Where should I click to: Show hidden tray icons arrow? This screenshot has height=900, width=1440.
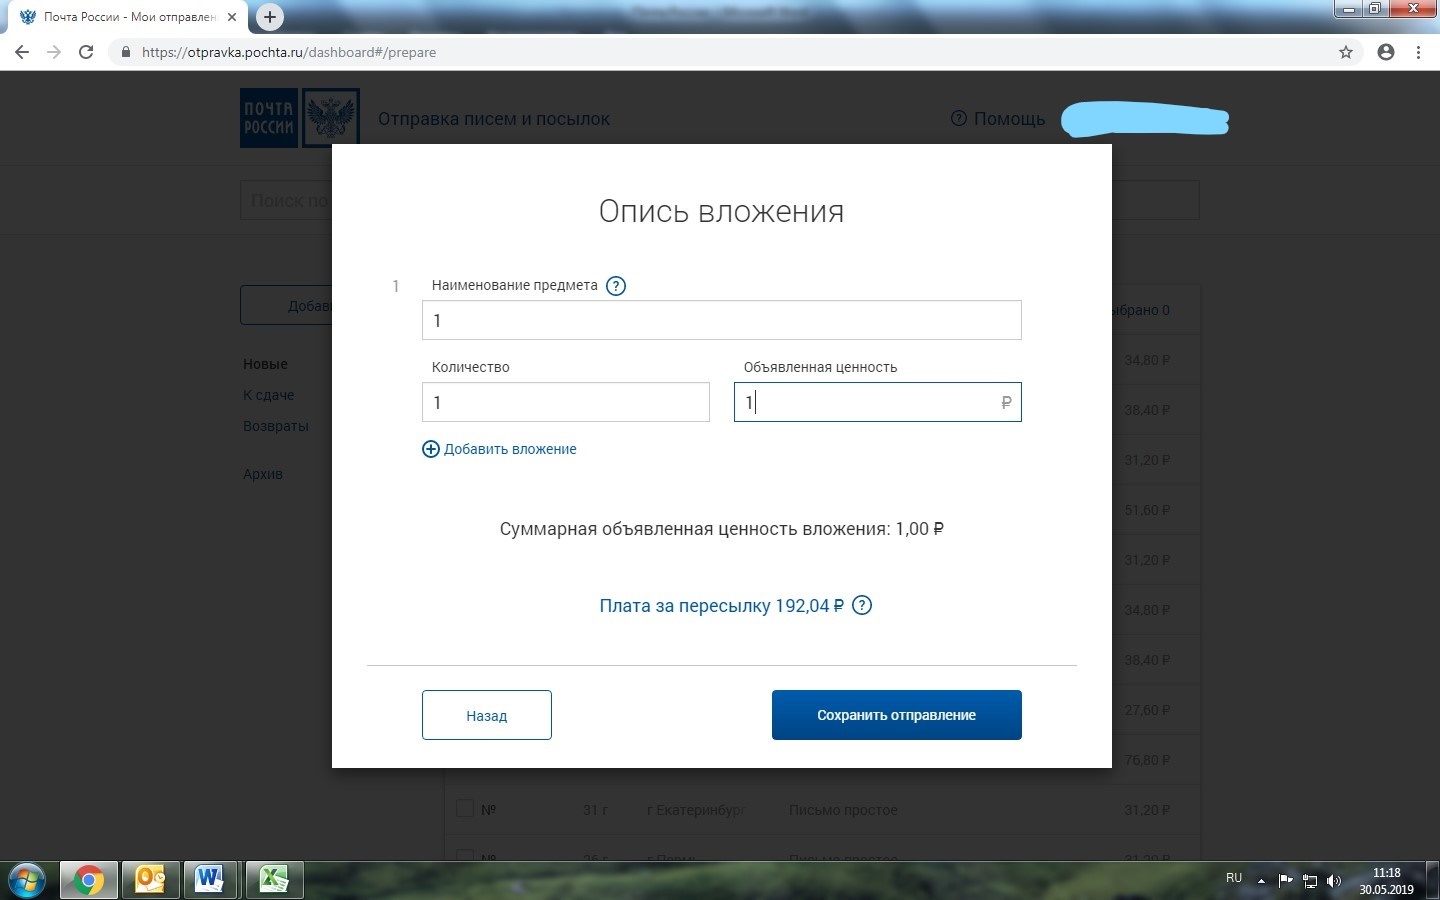click(x=1261, y=881)
